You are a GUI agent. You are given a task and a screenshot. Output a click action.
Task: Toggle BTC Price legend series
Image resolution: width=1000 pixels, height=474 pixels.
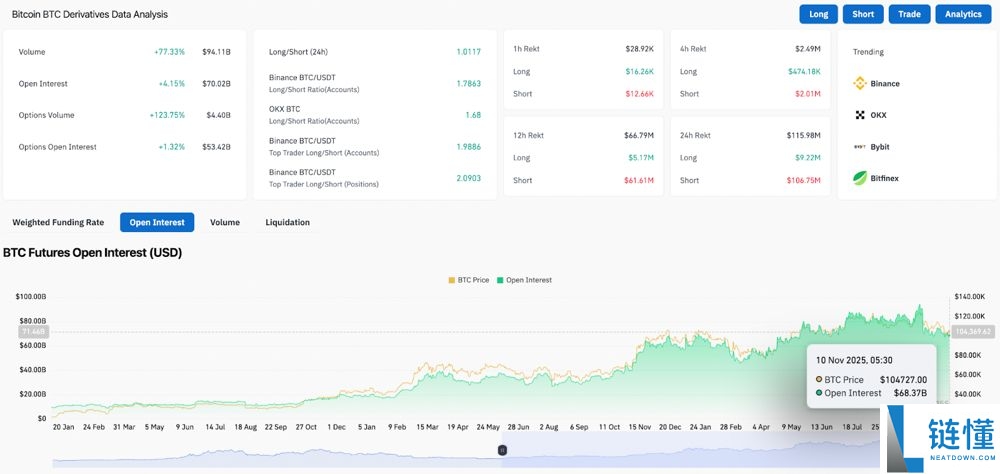468,280
